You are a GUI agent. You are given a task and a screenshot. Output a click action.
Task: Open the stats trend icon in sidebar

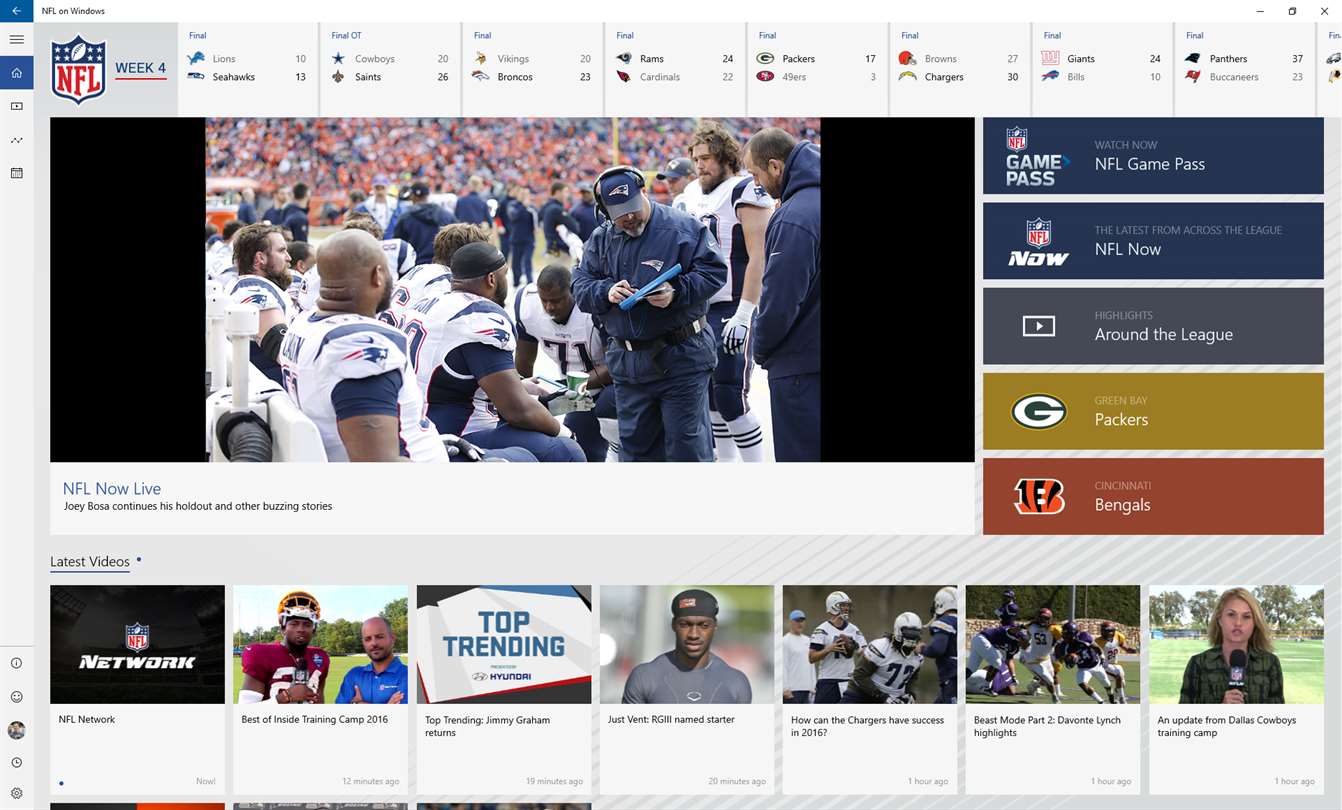tap(16, 140)
